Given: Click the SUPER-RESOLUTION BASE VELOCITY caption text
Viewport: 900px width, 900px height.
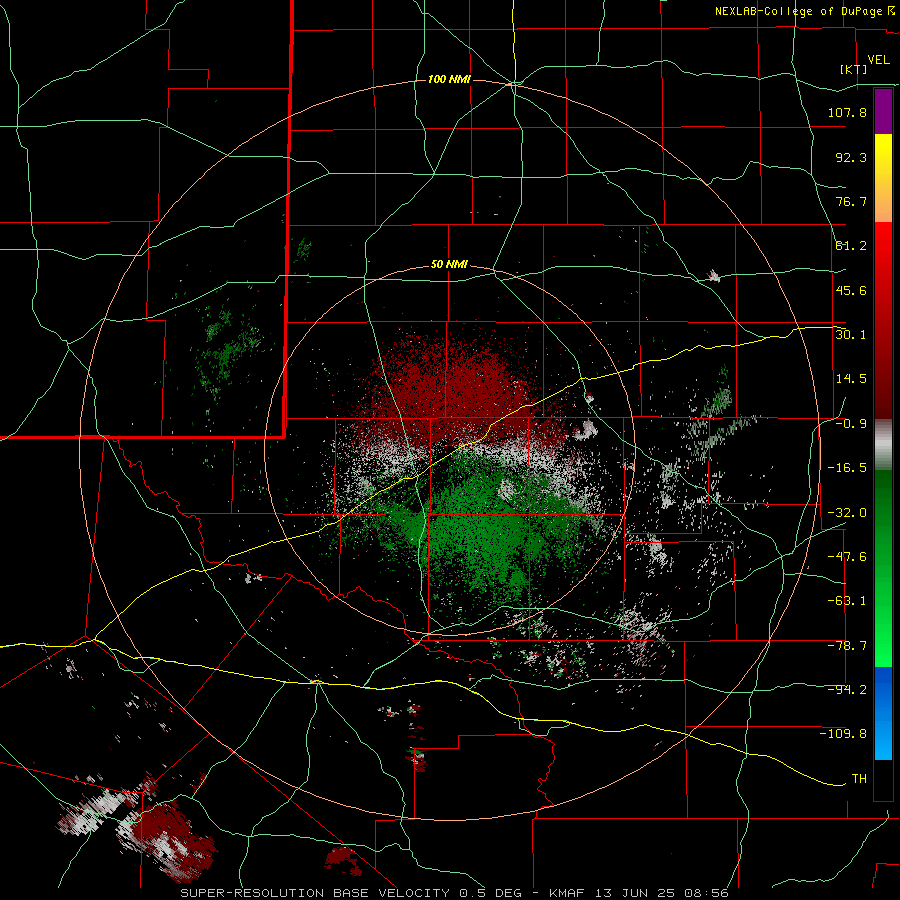Looking at the screenshot, I should [x=315, y=893].
